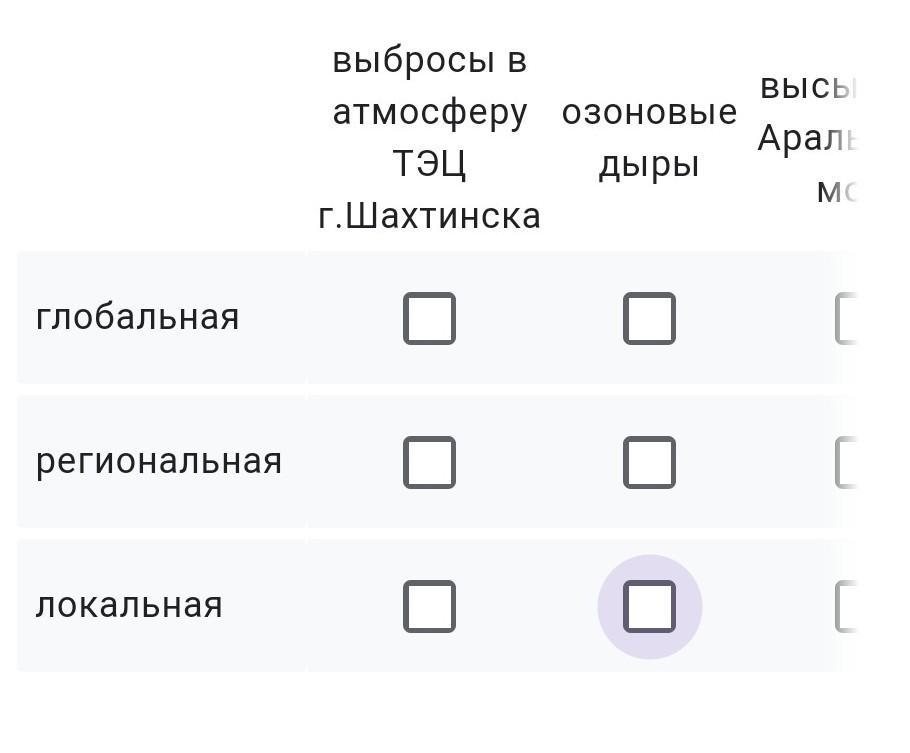
Task: Check глобальная for озоновые дыры
Action: 649,318
